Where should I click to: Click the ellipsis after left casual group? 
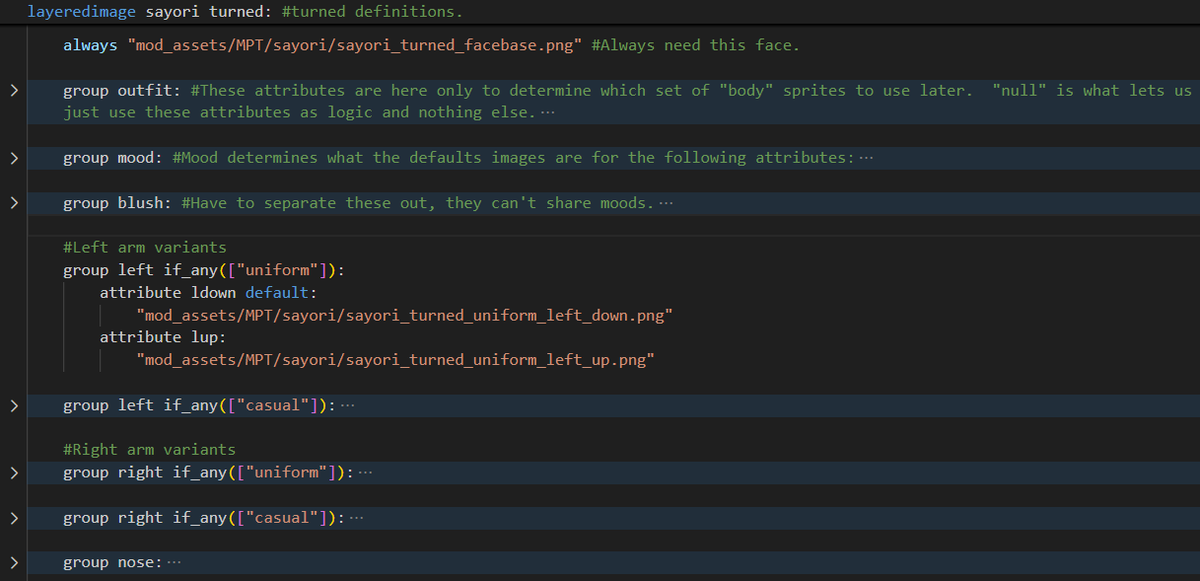coord(348,406)
